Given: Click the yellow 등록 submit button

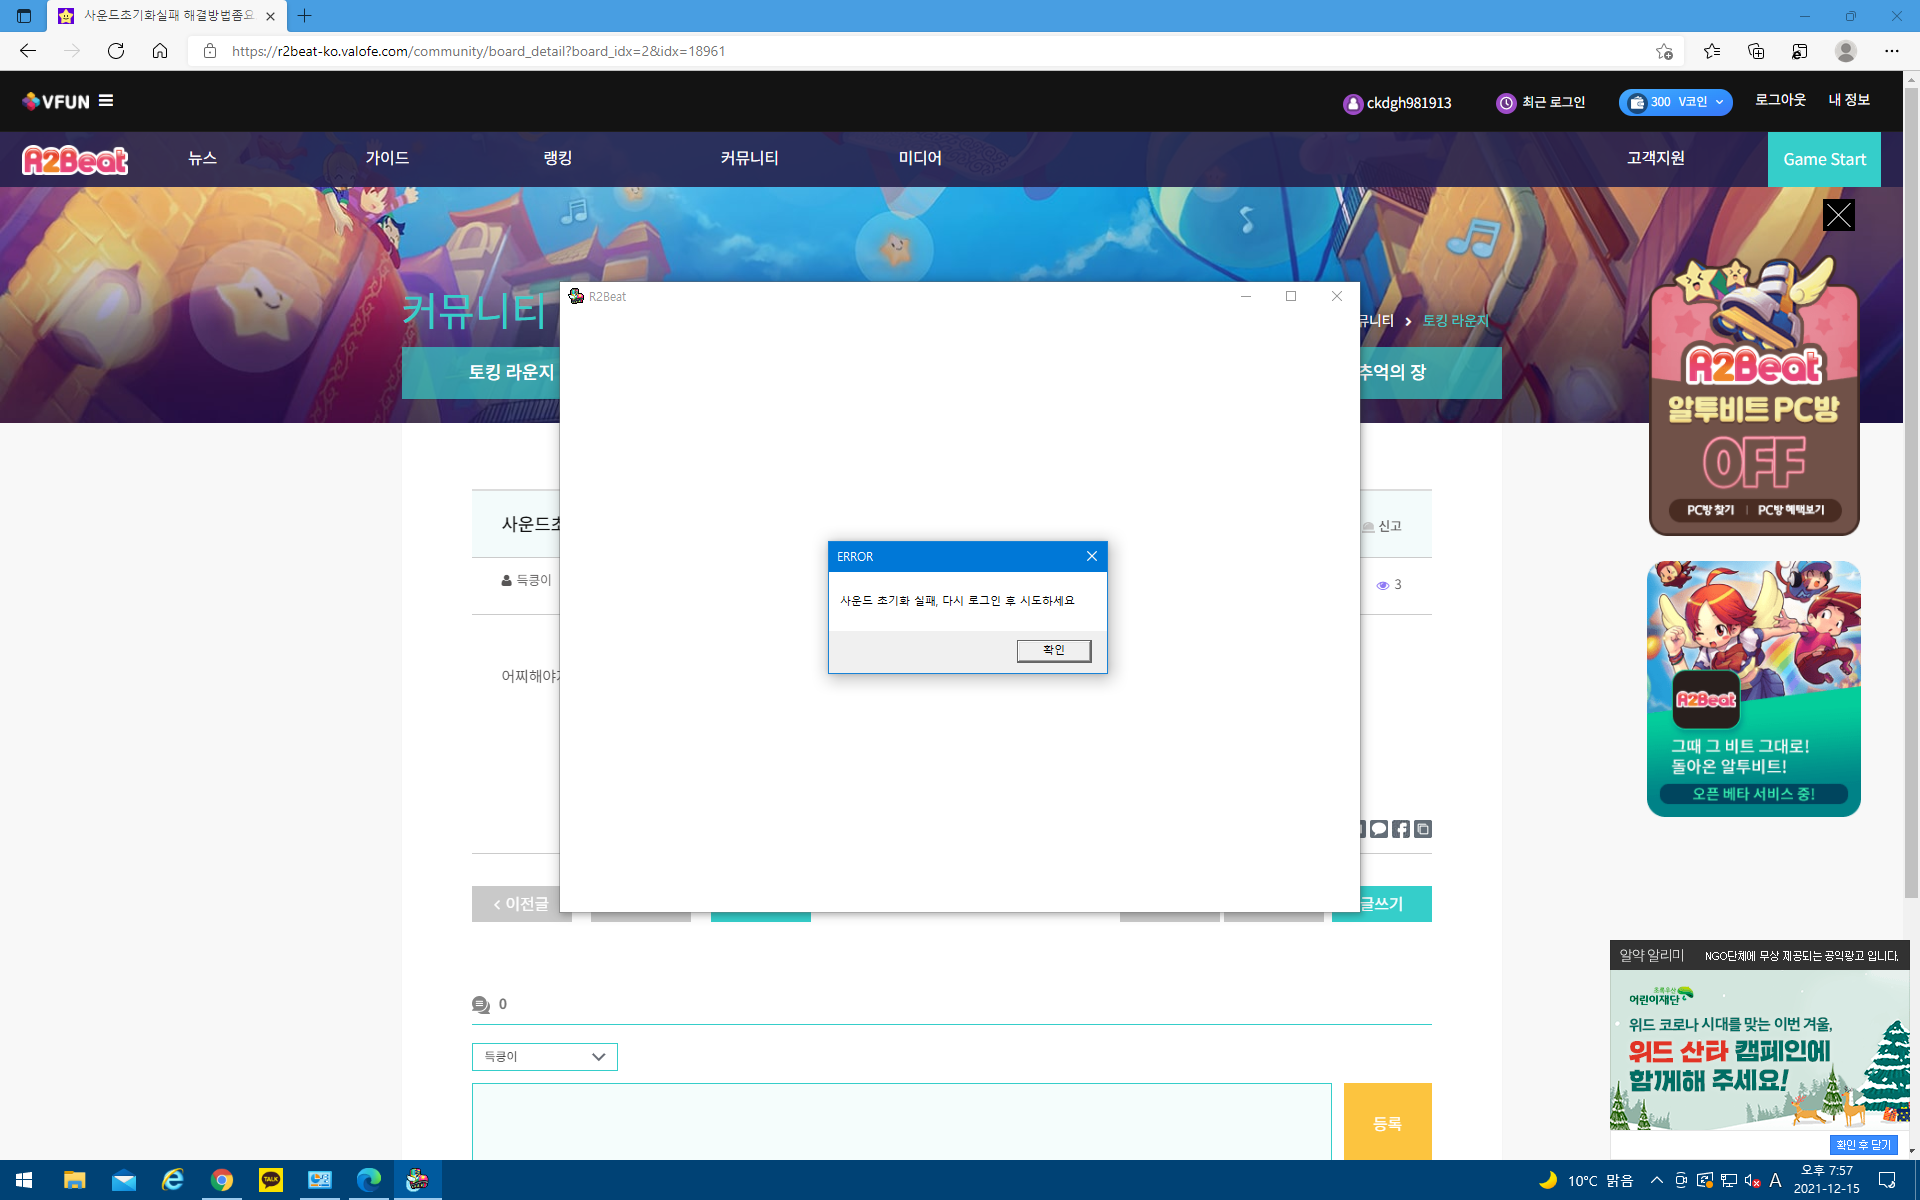Looking at the screenshot, I should tap(1387, 1123).
